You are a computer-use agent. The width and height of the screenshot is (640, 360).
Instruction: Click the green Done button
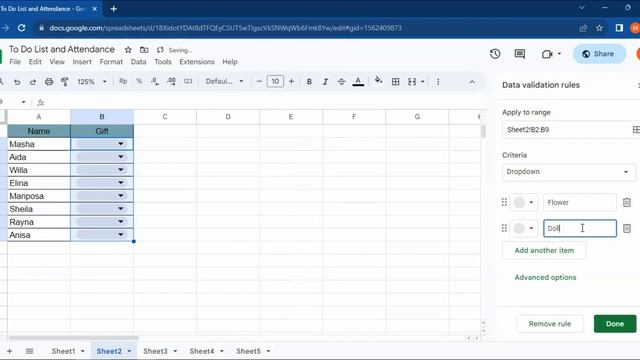(x=615, y=324)
